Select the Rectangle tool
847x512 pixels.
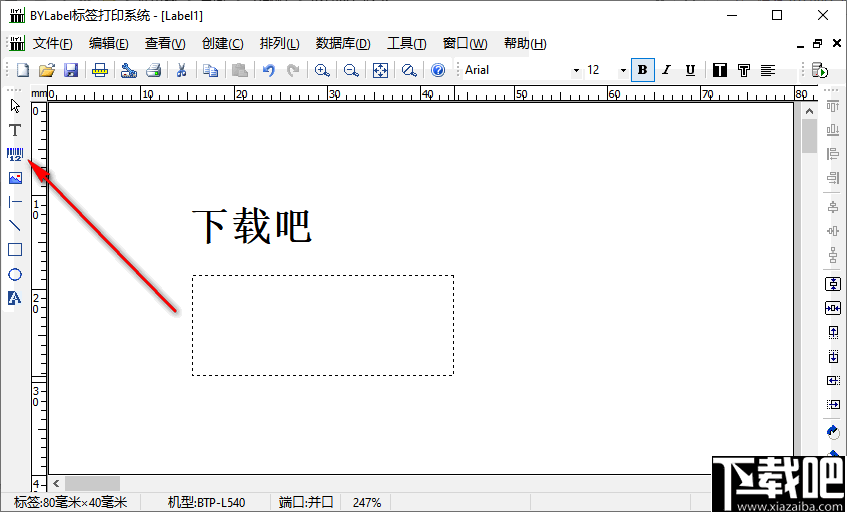click(x=15, y=250)
